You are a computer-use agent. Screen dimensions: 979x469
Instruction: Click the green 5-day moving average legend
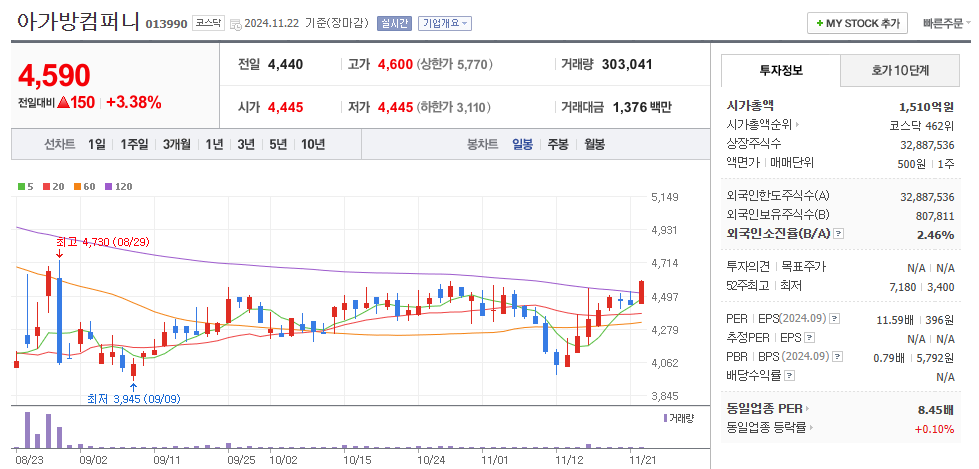click(25, 186)
